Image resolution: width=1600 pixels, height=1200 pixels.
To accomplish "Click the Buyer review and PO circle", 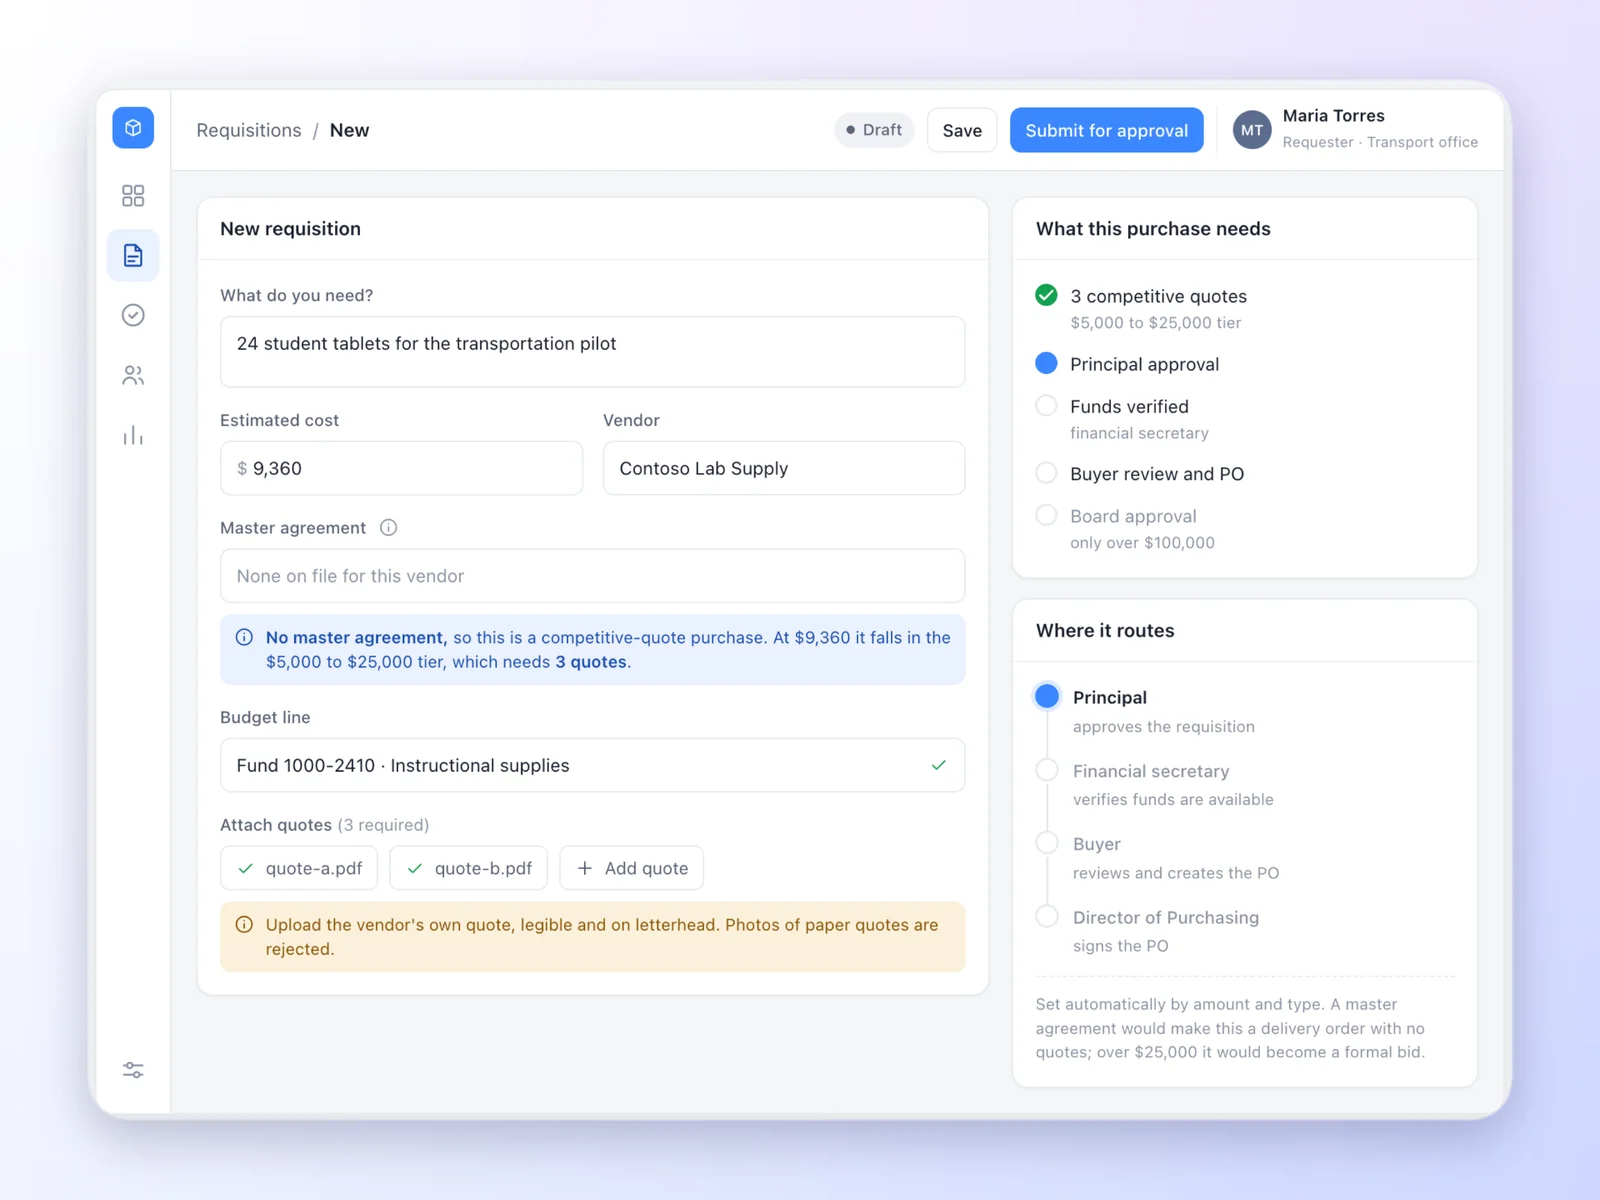I will [1046, 473].
